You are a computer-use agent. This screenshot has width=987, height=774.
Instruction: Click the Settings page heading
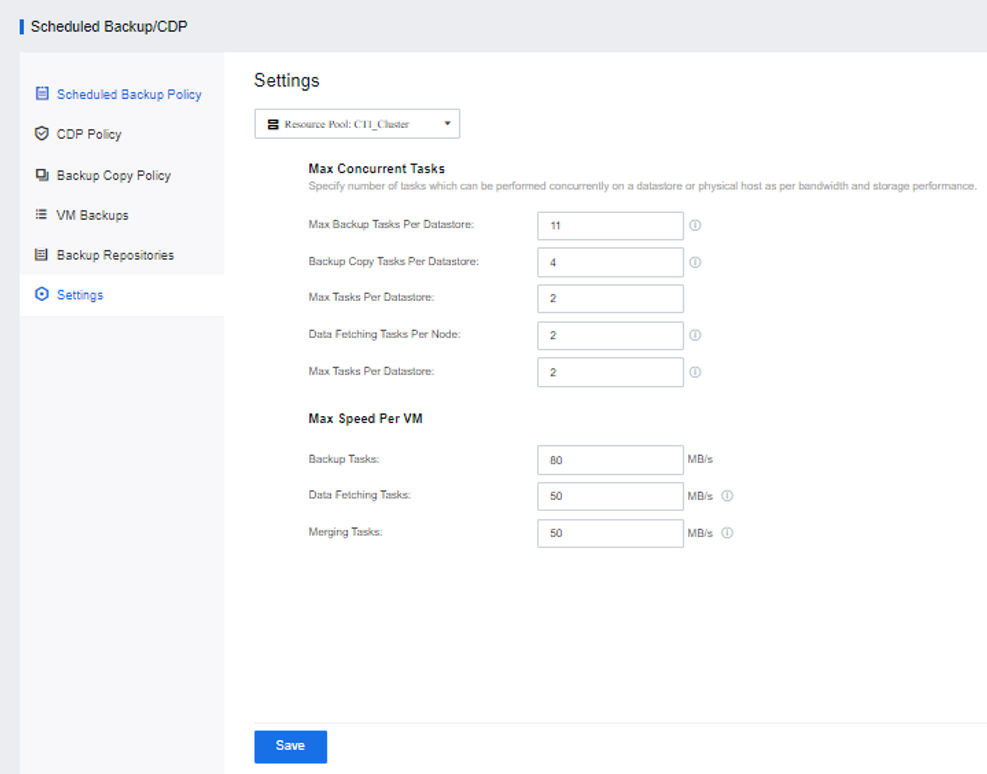pos(286,81)
